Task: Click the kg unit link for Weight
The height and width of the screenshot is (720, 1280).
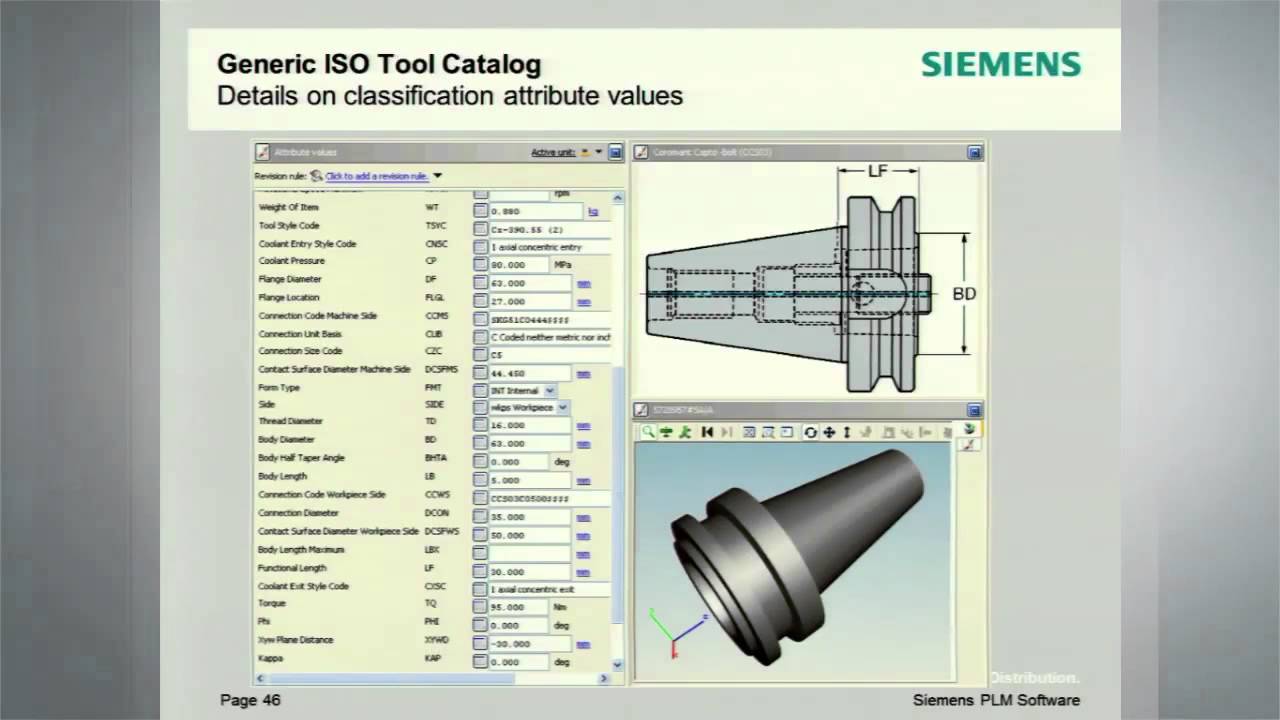Action: 593,211
